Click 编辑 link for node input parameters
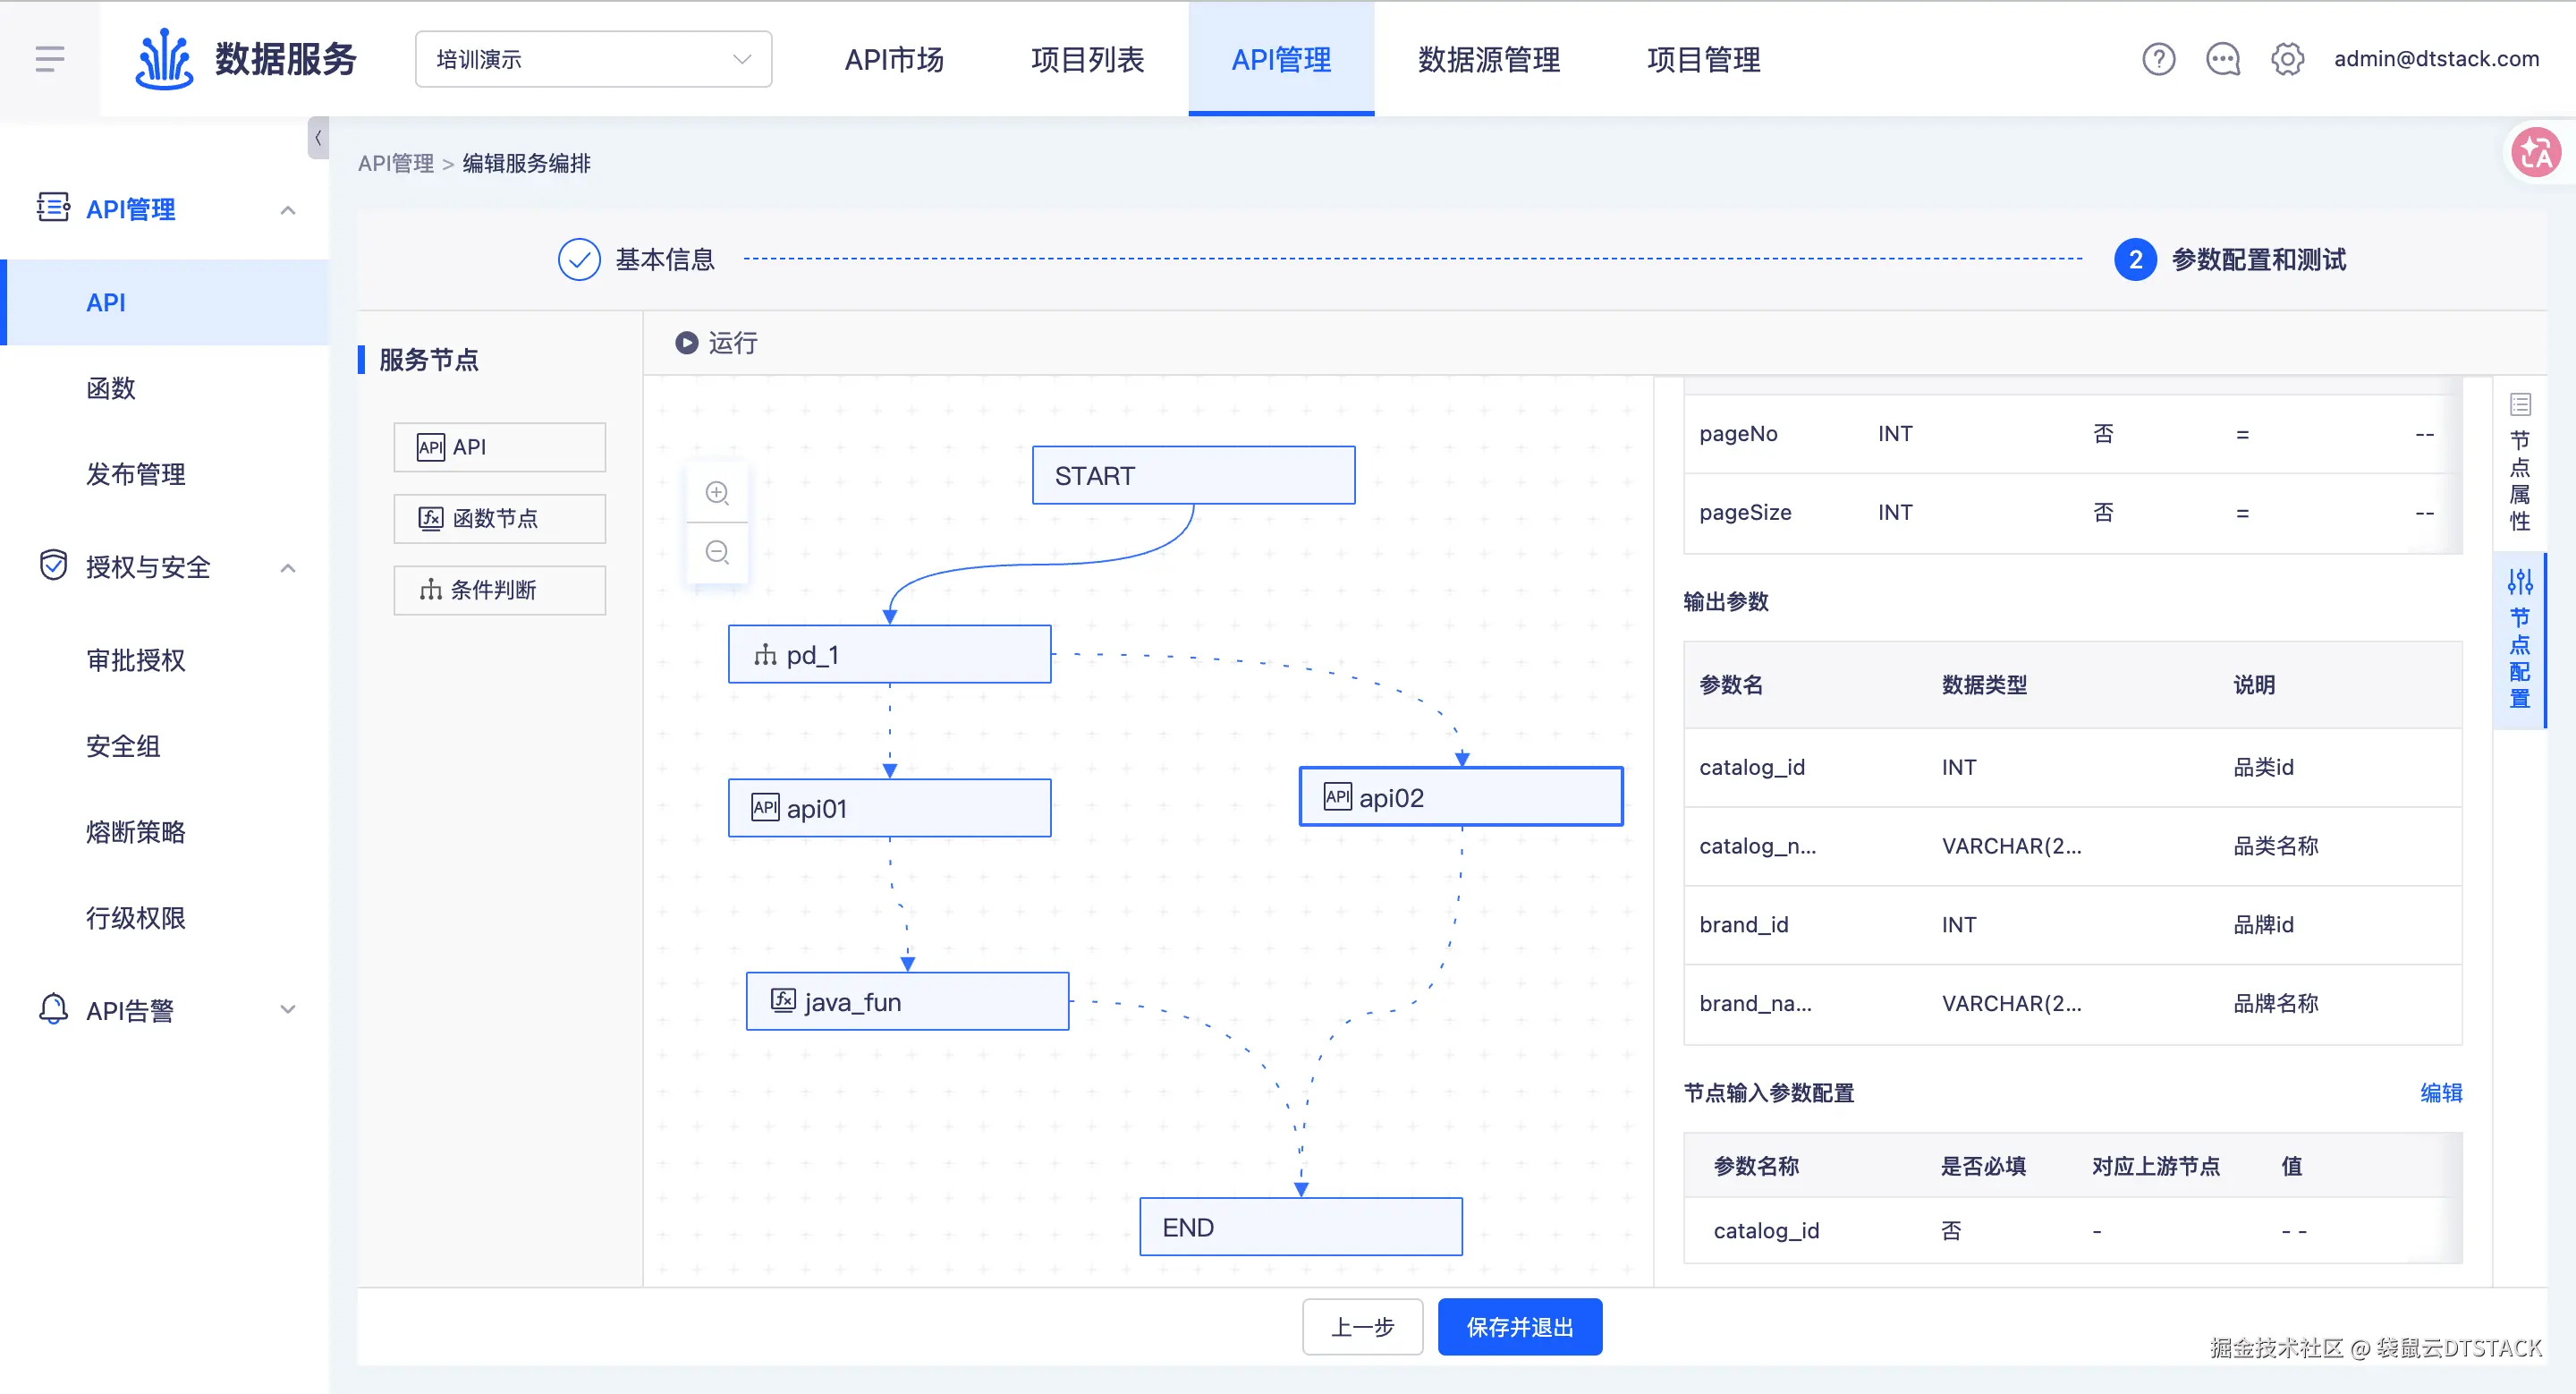This screenshot has height=1394, width=2576. [2440, 1093]
